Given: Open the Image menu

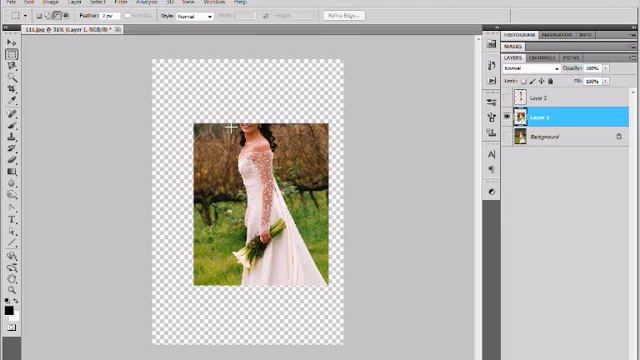Looking at the screenshot, I should (51, 2).
